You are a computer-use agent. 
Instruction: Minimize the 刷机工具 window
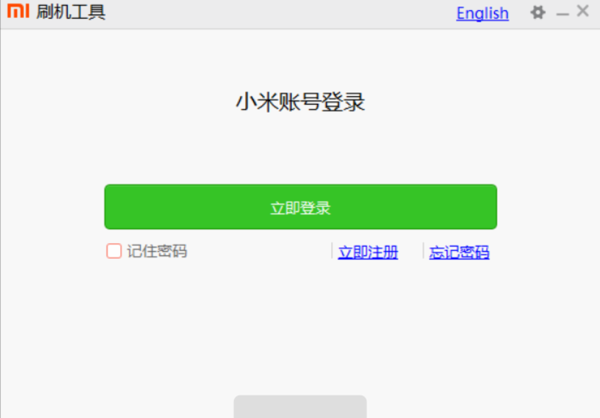562,15
